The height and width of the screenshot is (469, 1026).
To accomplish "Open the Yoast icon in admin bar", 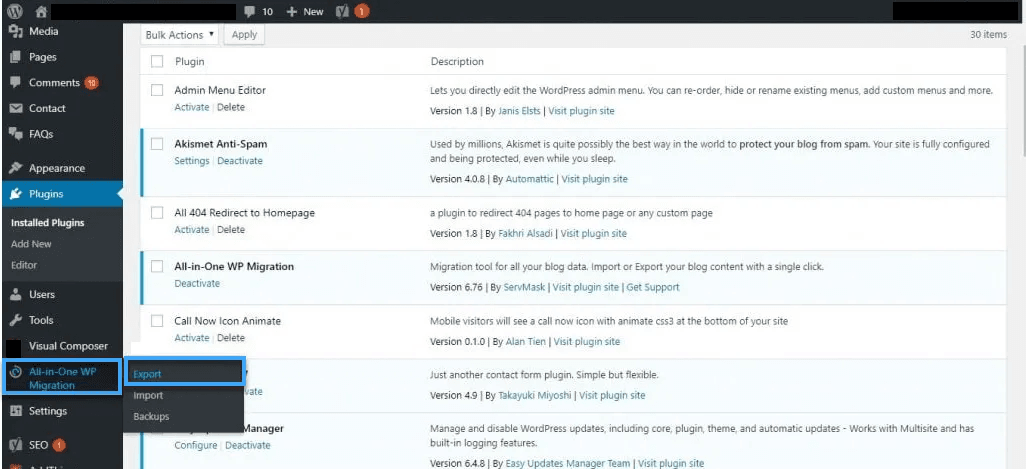I will click(342, 11).
